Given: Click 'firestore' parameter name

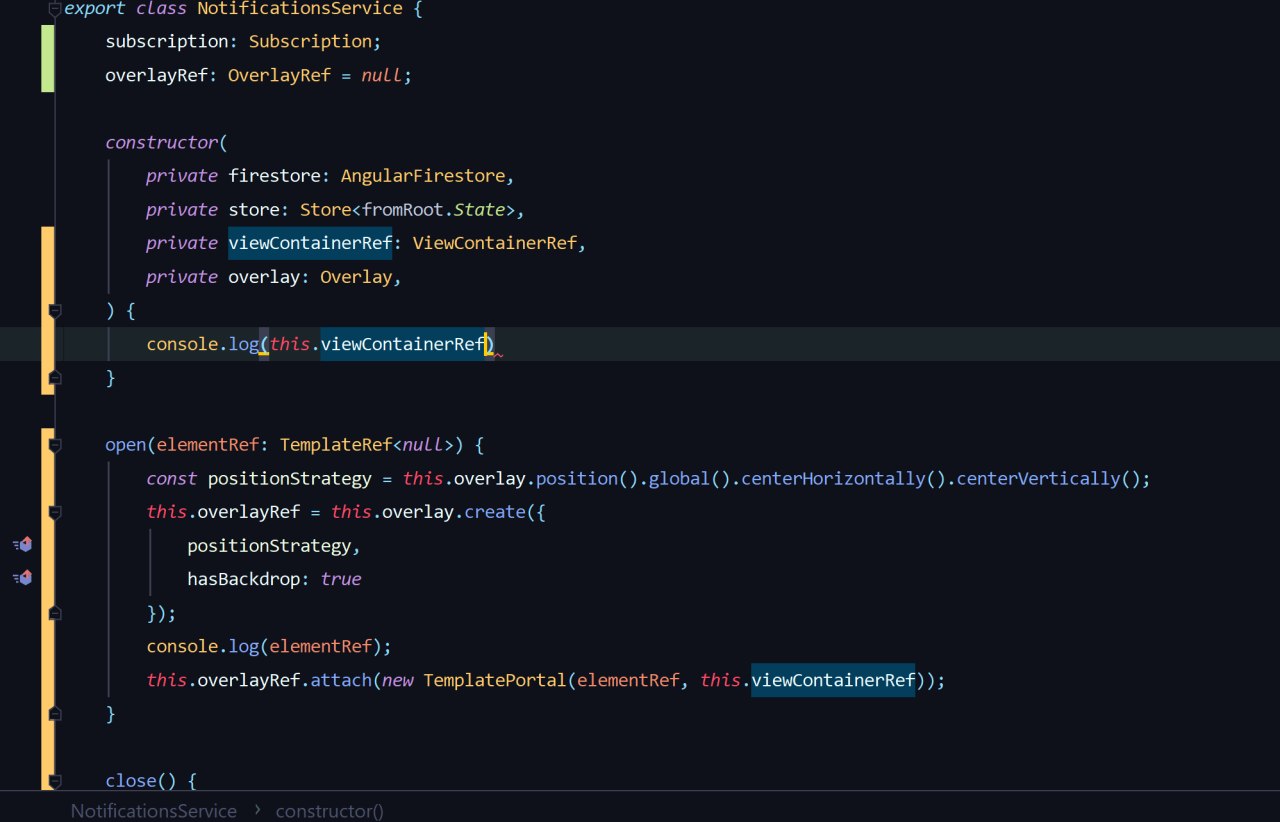Looking at the screenshot, I should (274, 176).
